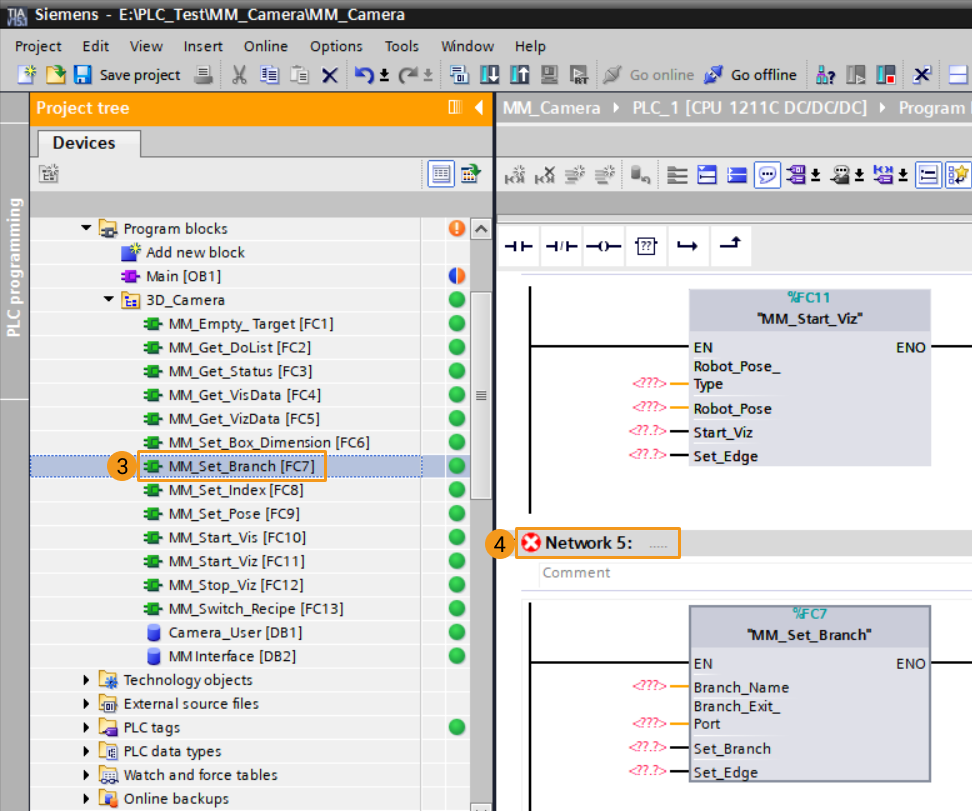Click the Delete X toolbar icon

tap(329, 75)
